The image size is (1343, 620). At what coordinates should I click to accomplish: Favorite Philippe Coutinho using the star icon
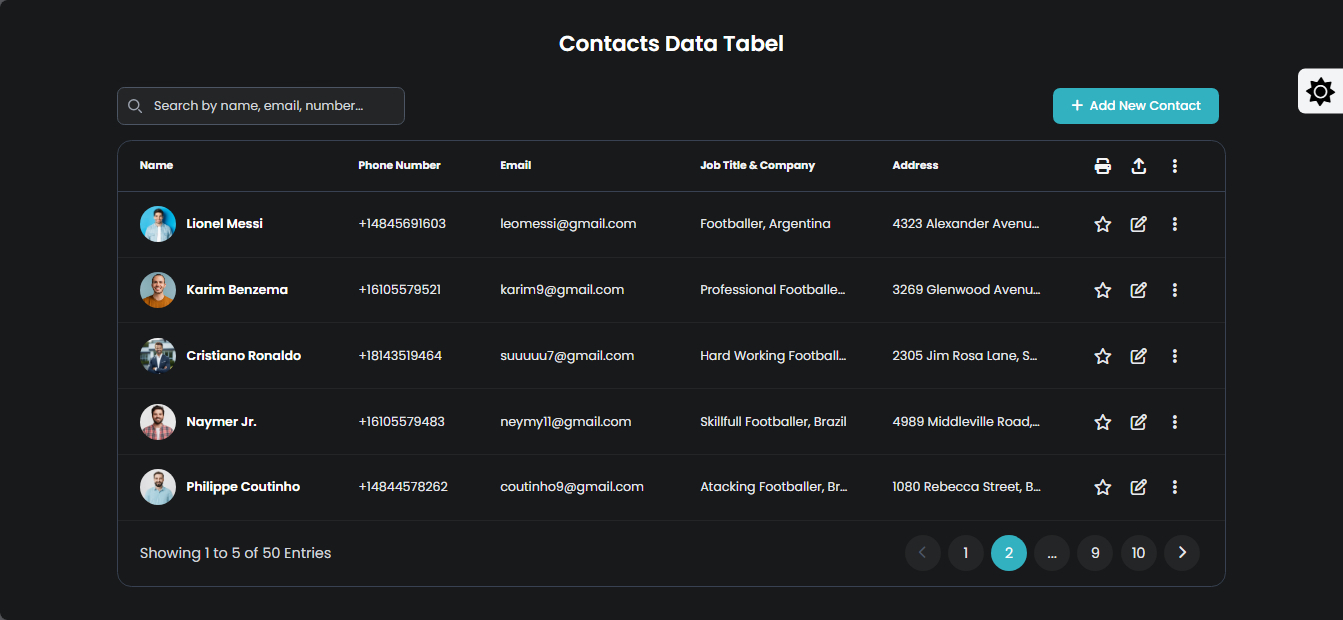(x=1102, y=487)
